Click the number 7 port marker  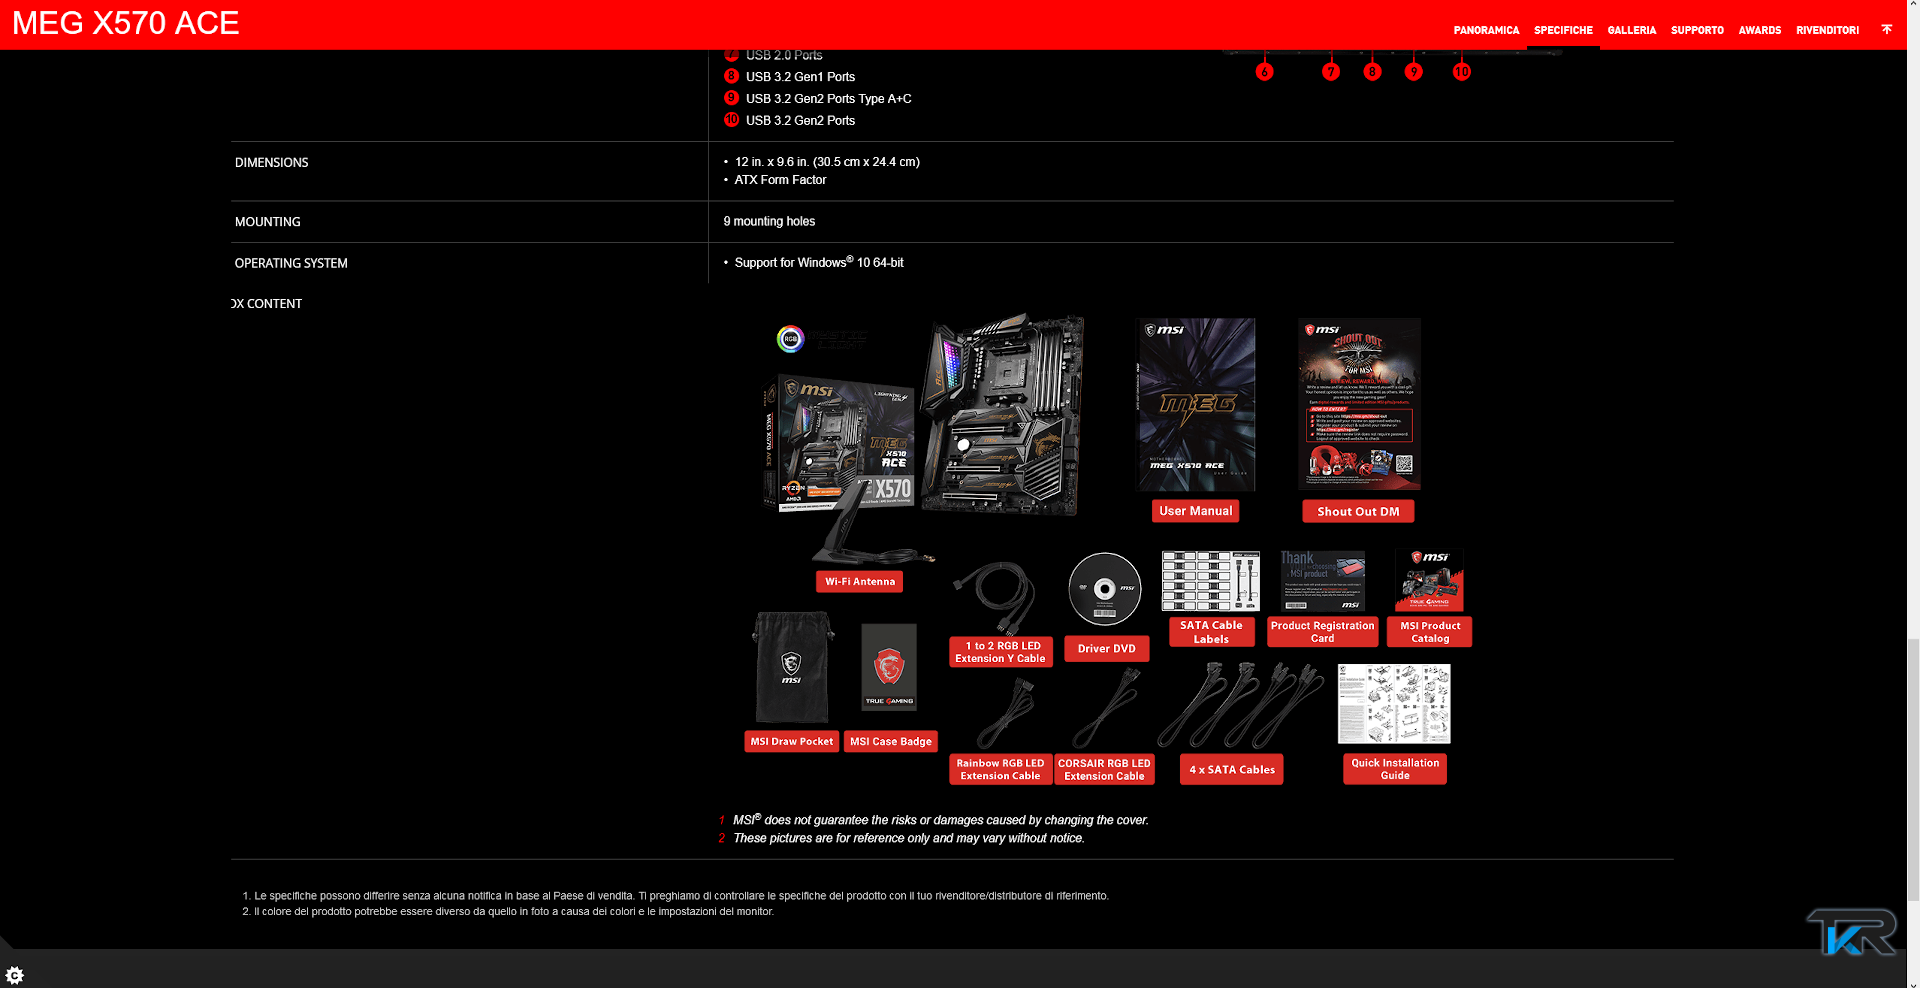1331,72
